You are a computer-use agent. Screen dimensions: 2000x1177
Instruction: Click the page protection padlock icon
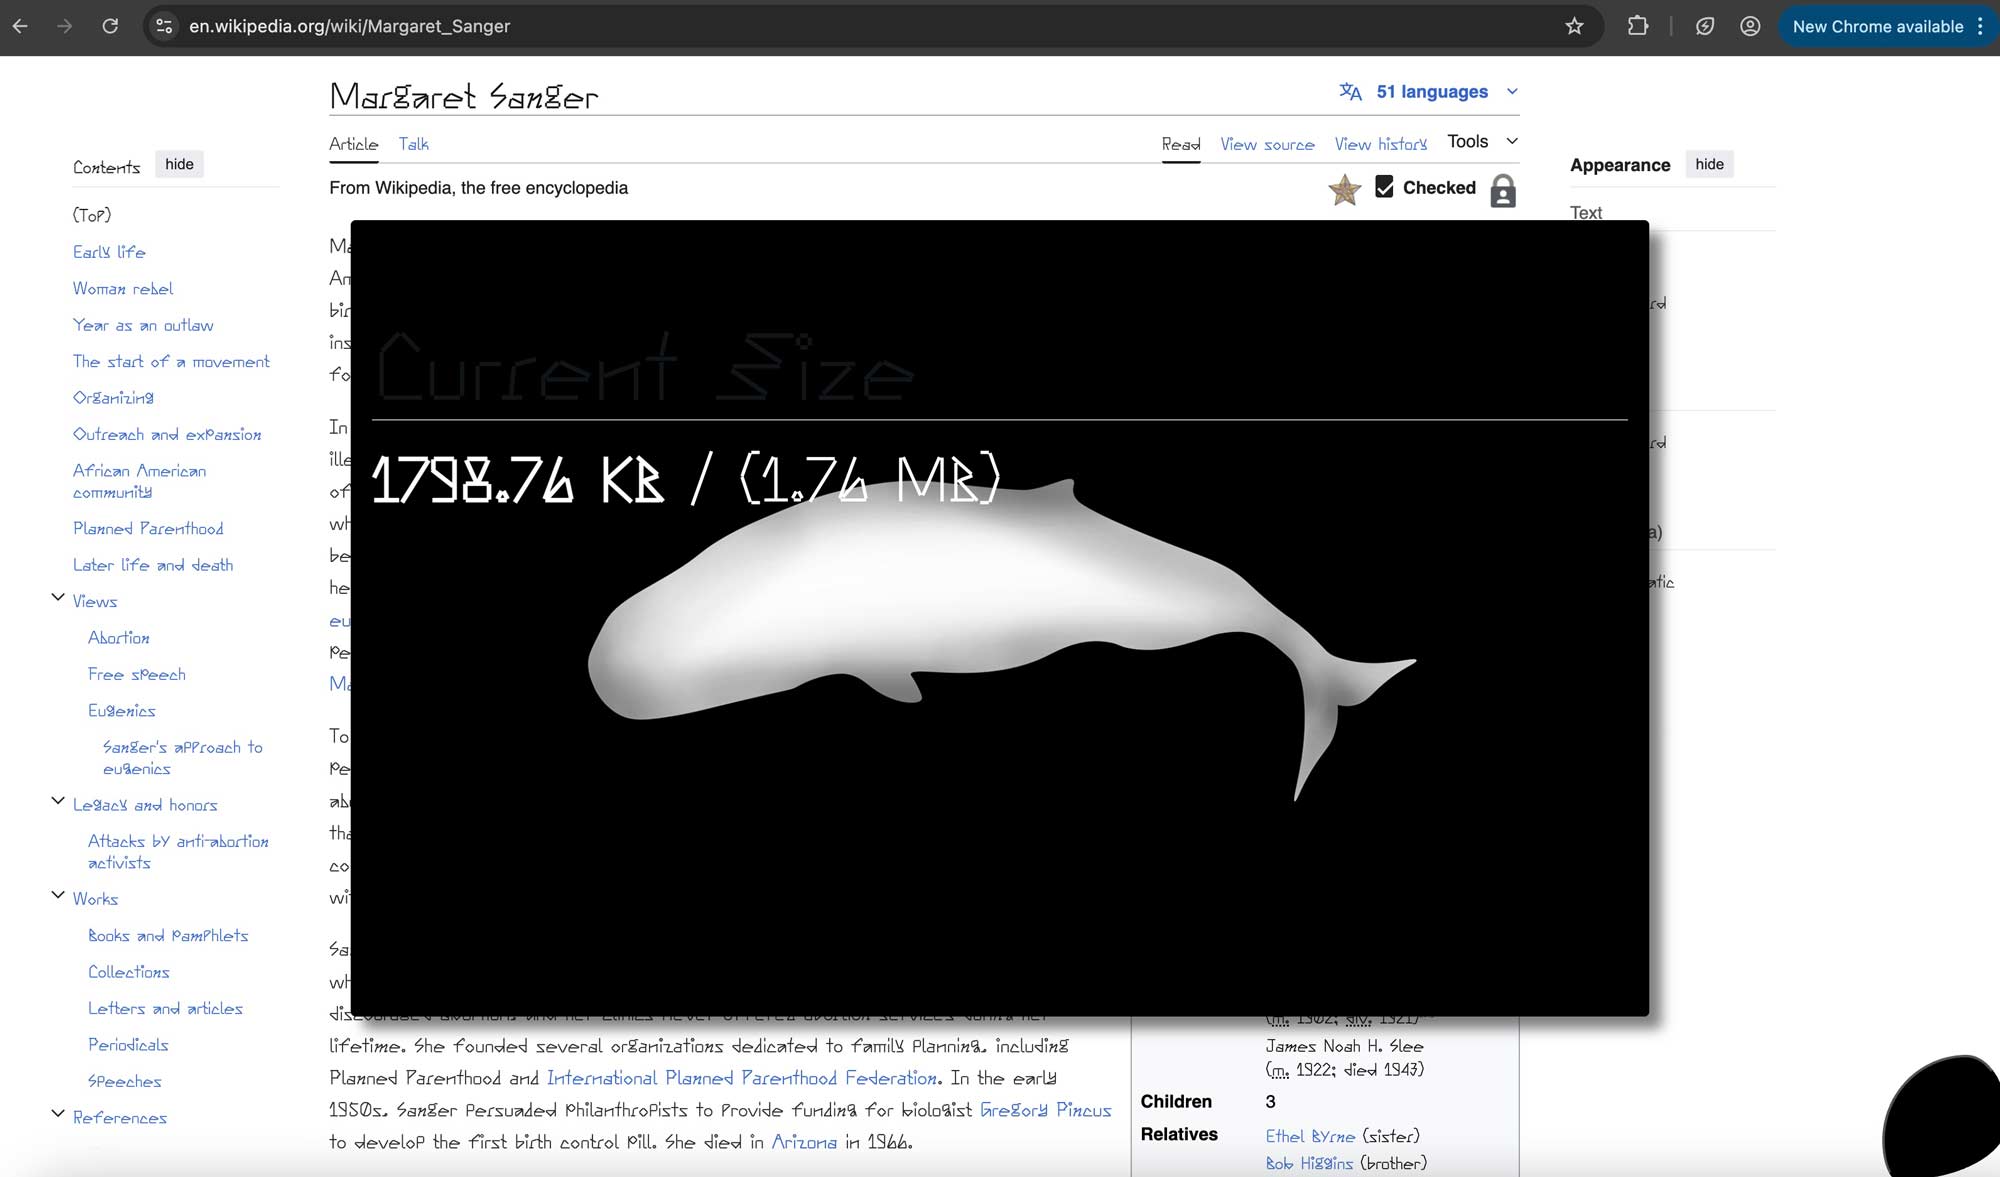coord(1502,190)
